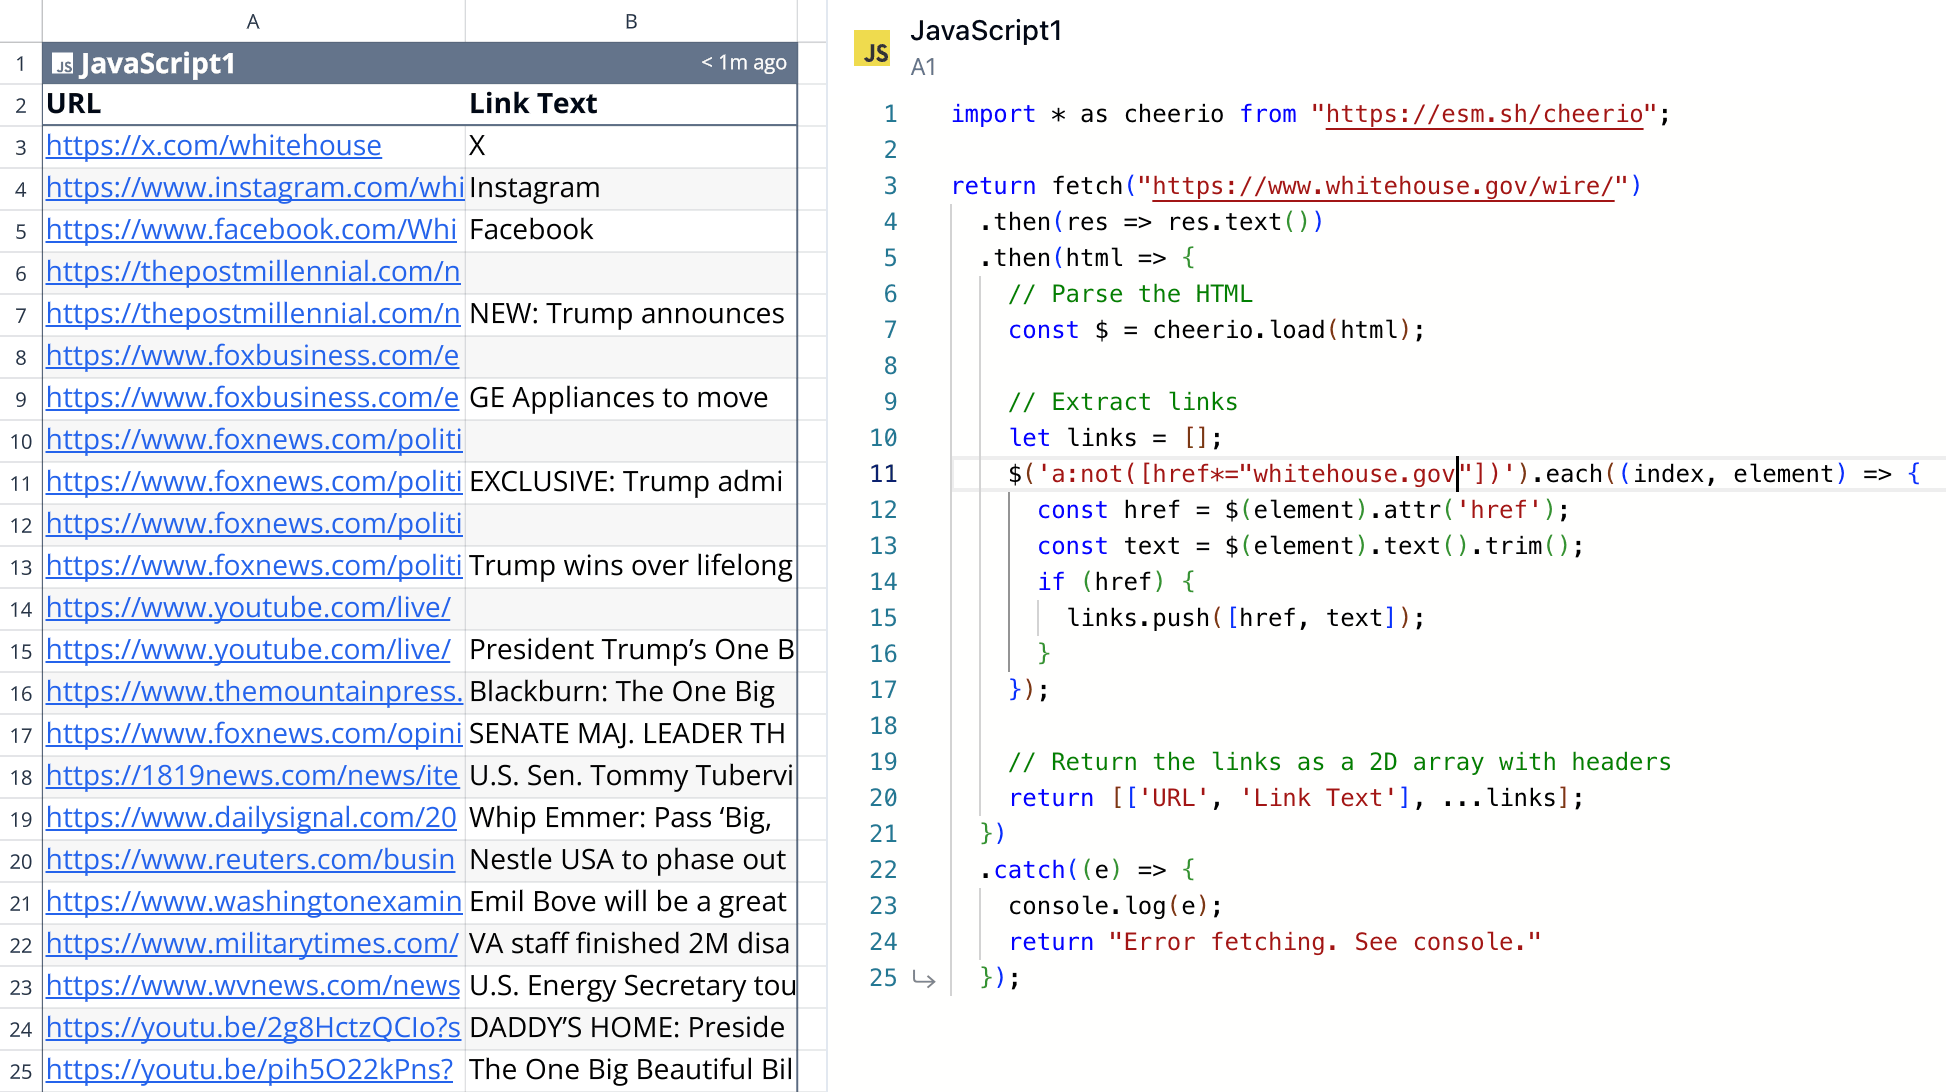The width and height of the screenshot is (1946, 1092).
Task: Select the 'Emil Bove will be a great' cell
Action: 631,902
